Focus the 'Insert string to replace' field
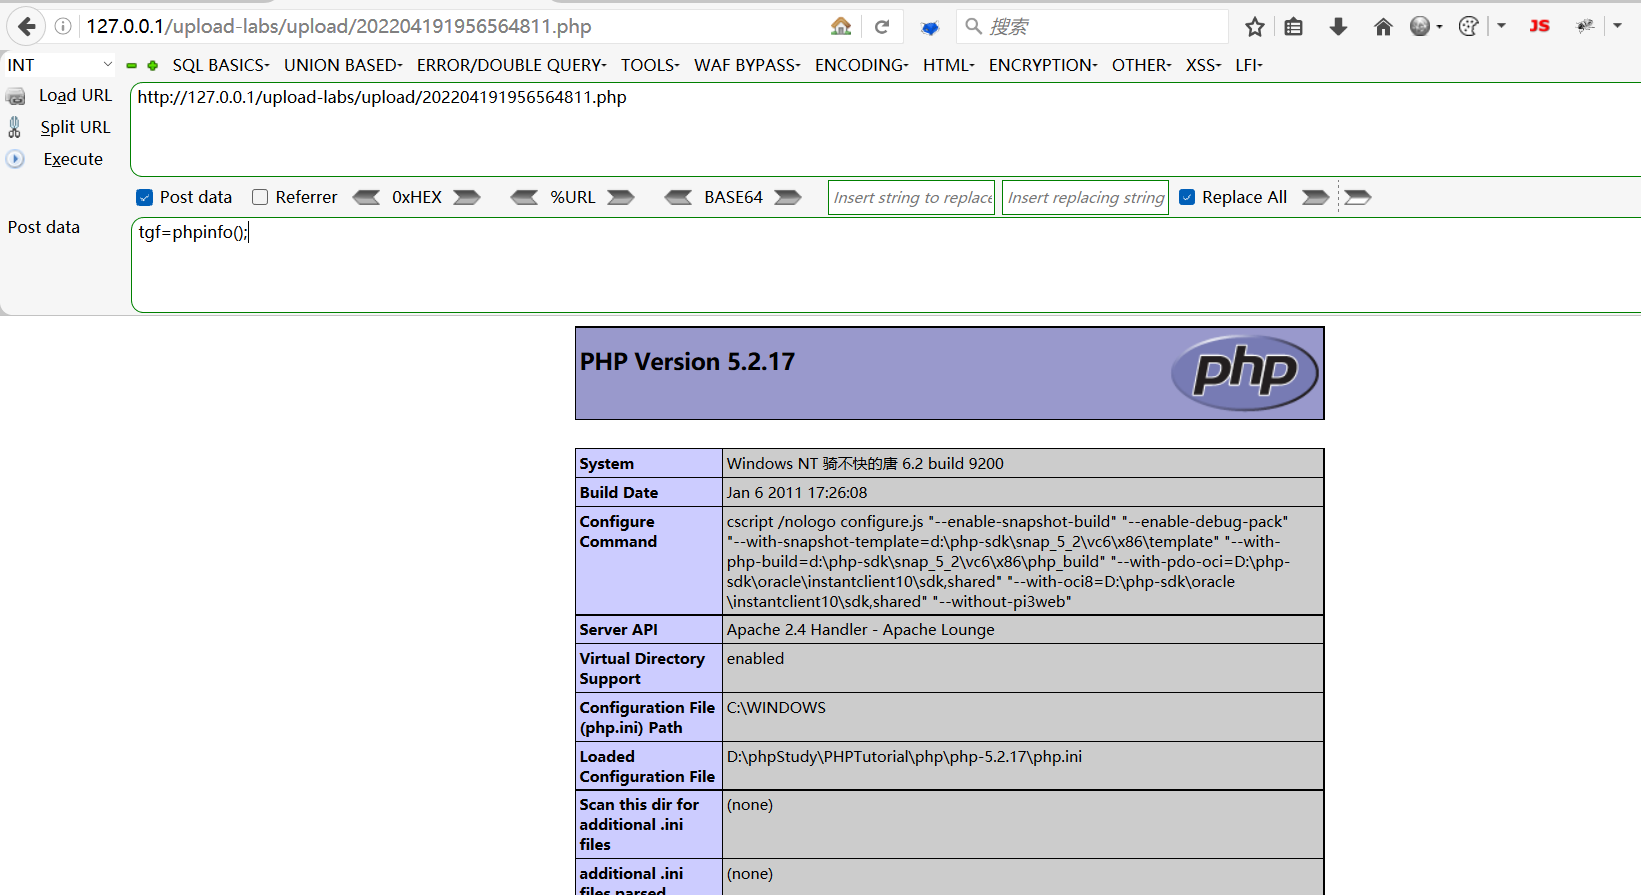1641x895 pixels. (x=911, y=197)
